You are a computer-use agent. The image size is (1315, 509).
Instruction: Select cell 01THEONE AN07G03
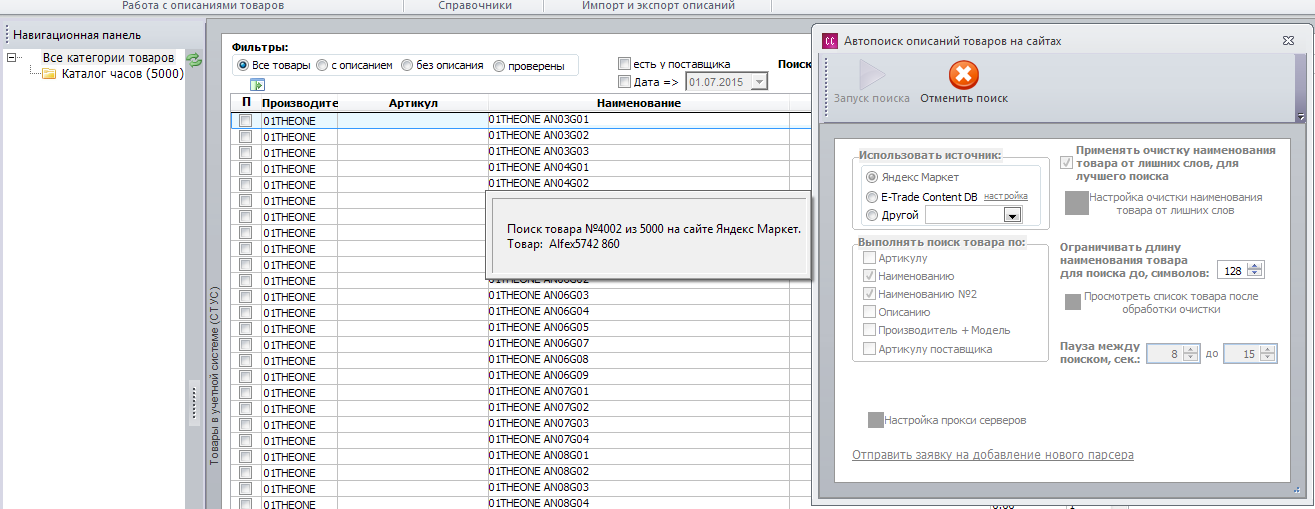pyautogui.click(x=638, y=423)
